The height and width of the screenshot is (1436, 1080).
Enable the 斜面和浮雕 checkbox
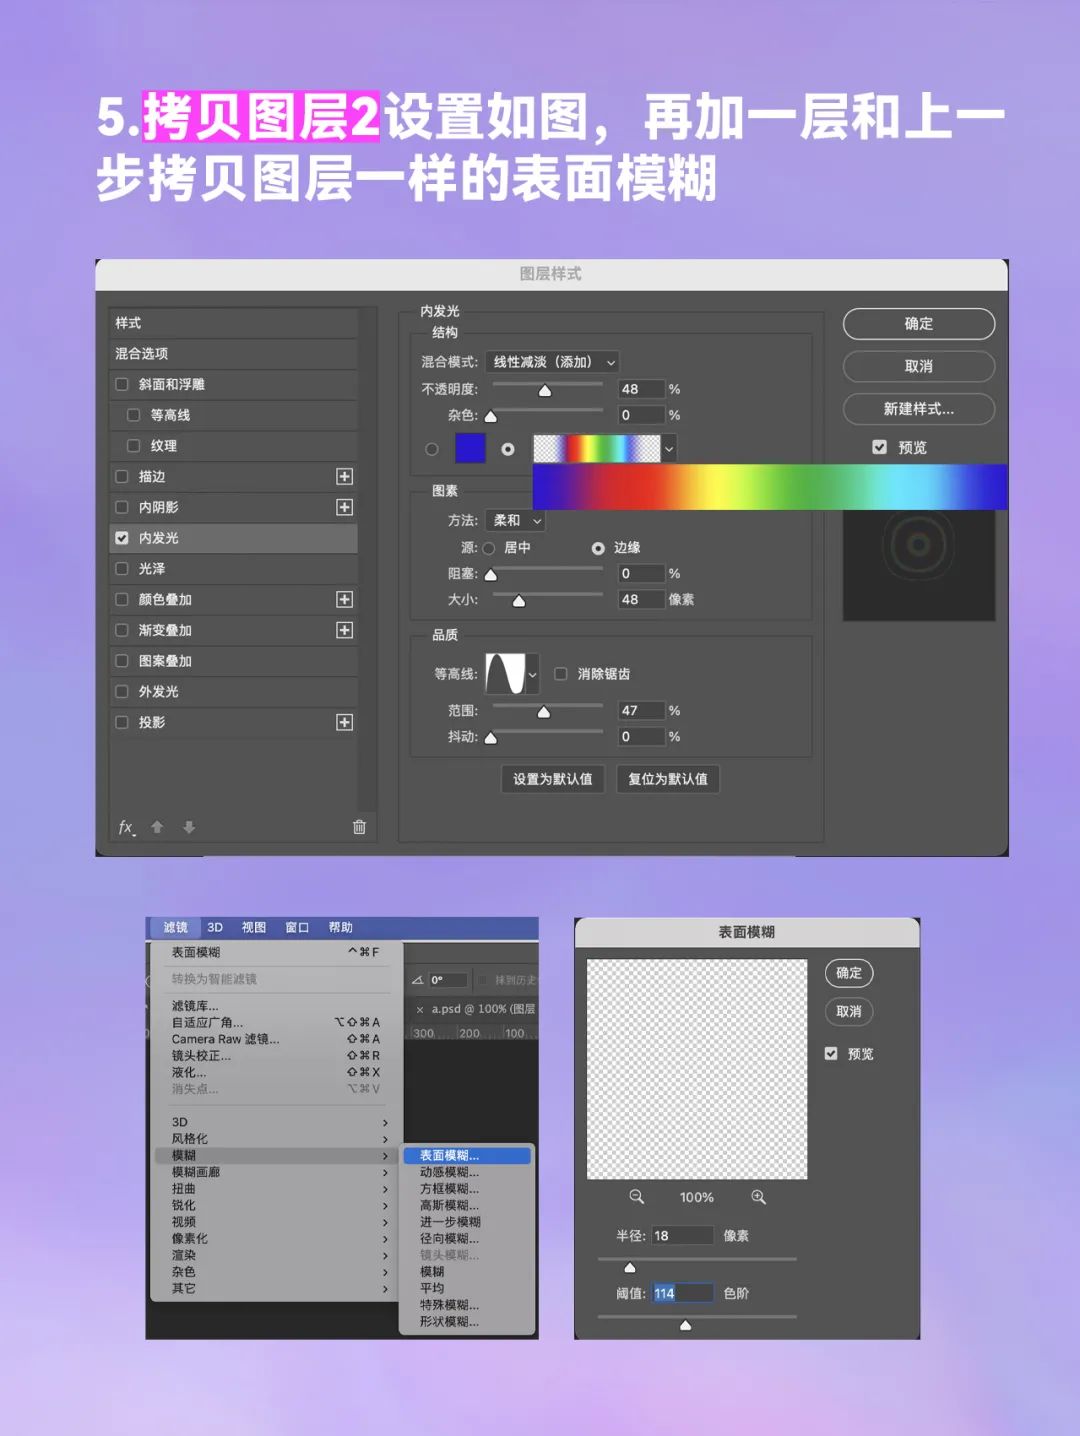click(x=122, y=384)
